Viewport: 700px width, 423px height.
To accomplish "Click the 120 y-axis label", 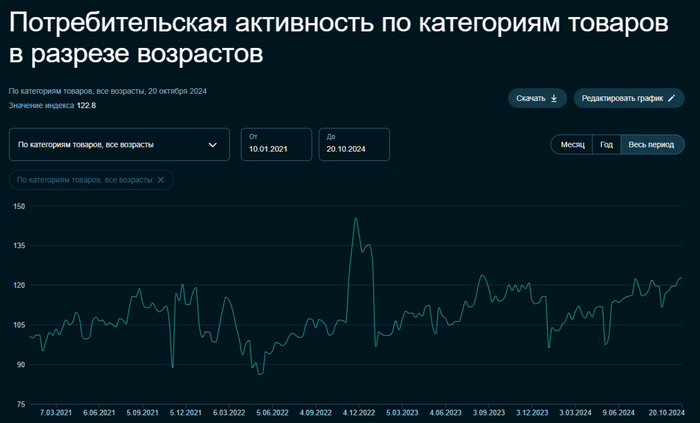I will [x=20, y=286].
